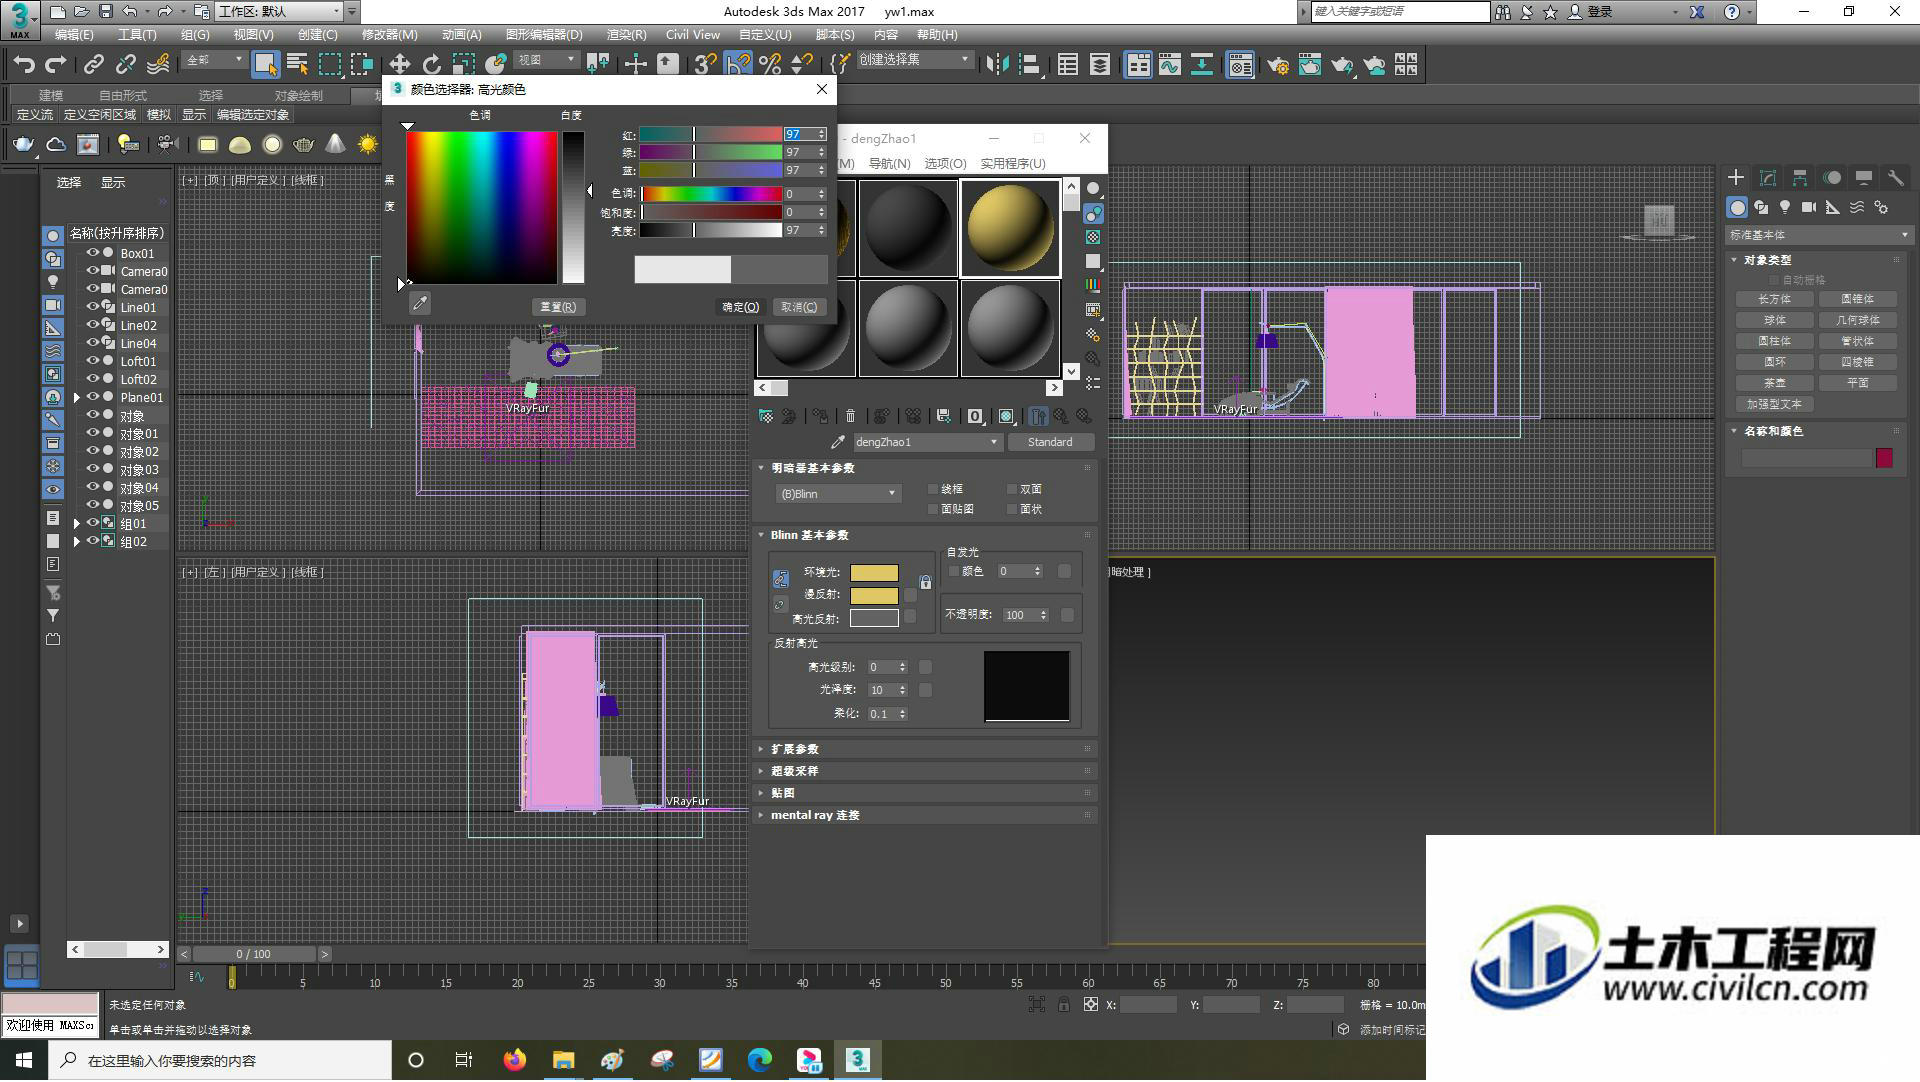This screenshot has height=1082, width=1920.
Task: Open the Modify panel tab icon
Action: coord(1768,178)
